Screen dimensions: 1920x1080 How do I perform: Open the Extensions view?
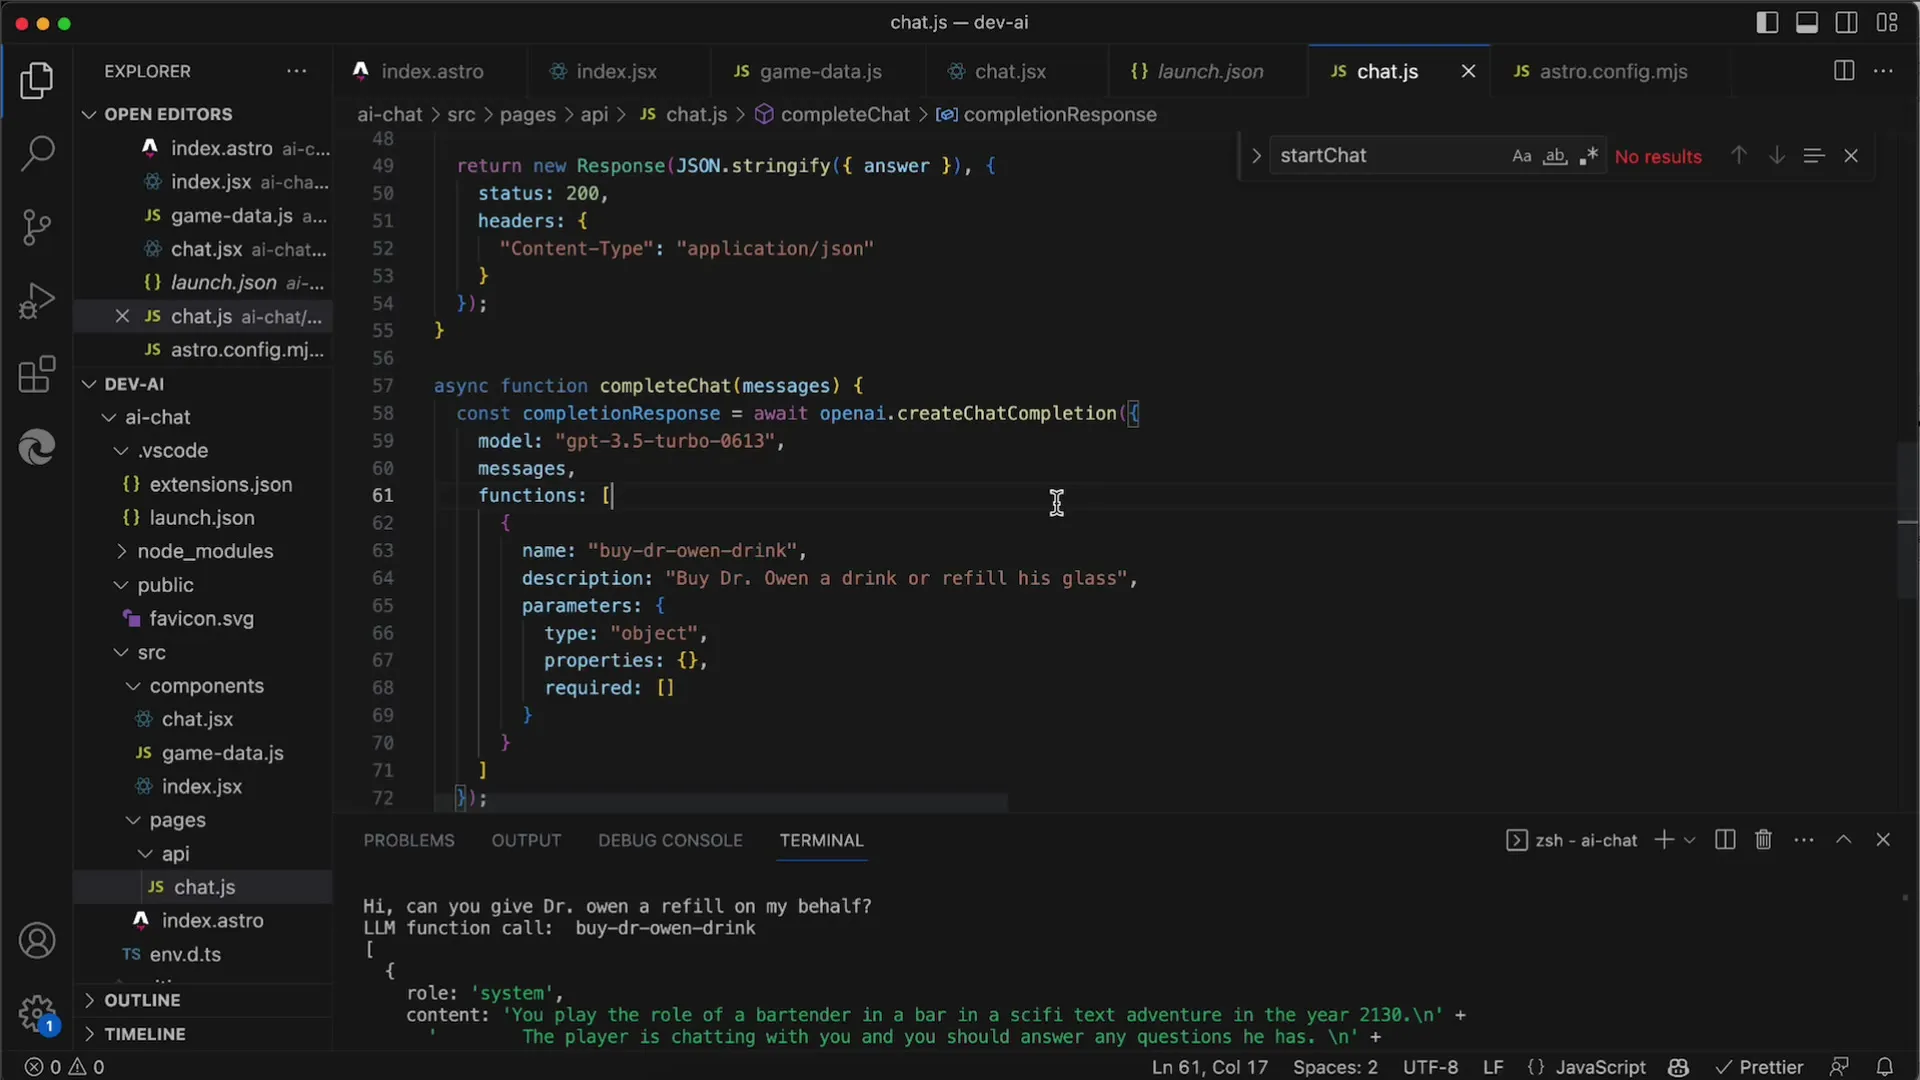point(37,375)
